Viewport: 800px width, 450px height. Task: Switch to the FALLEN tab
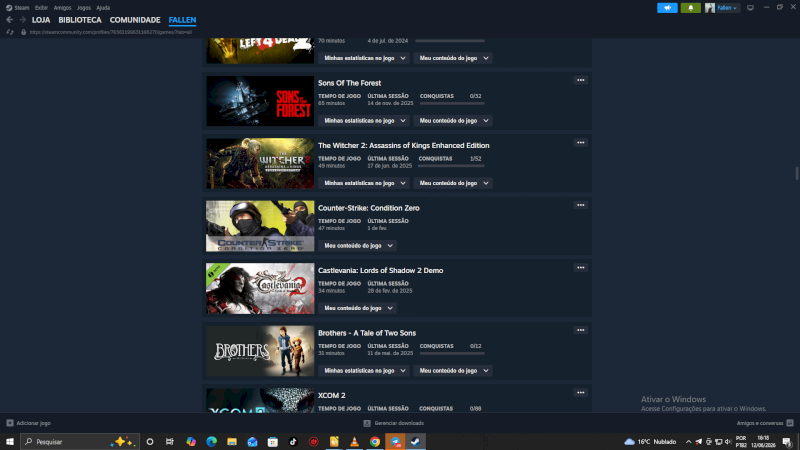click(182, 20)
